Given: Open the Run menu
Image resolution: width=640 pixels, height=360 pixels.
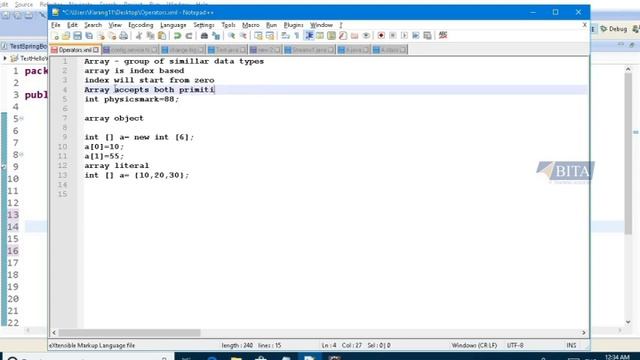Looking at the screenshot, I should (271, 25).
